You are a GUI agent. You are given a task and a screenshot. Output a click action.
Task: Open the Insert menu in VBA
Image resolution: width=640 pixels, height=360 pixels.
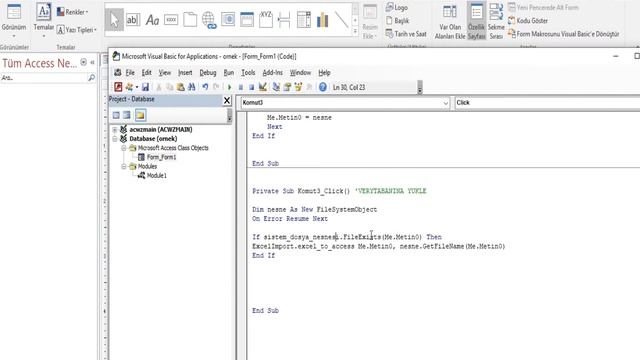(185, 73)
